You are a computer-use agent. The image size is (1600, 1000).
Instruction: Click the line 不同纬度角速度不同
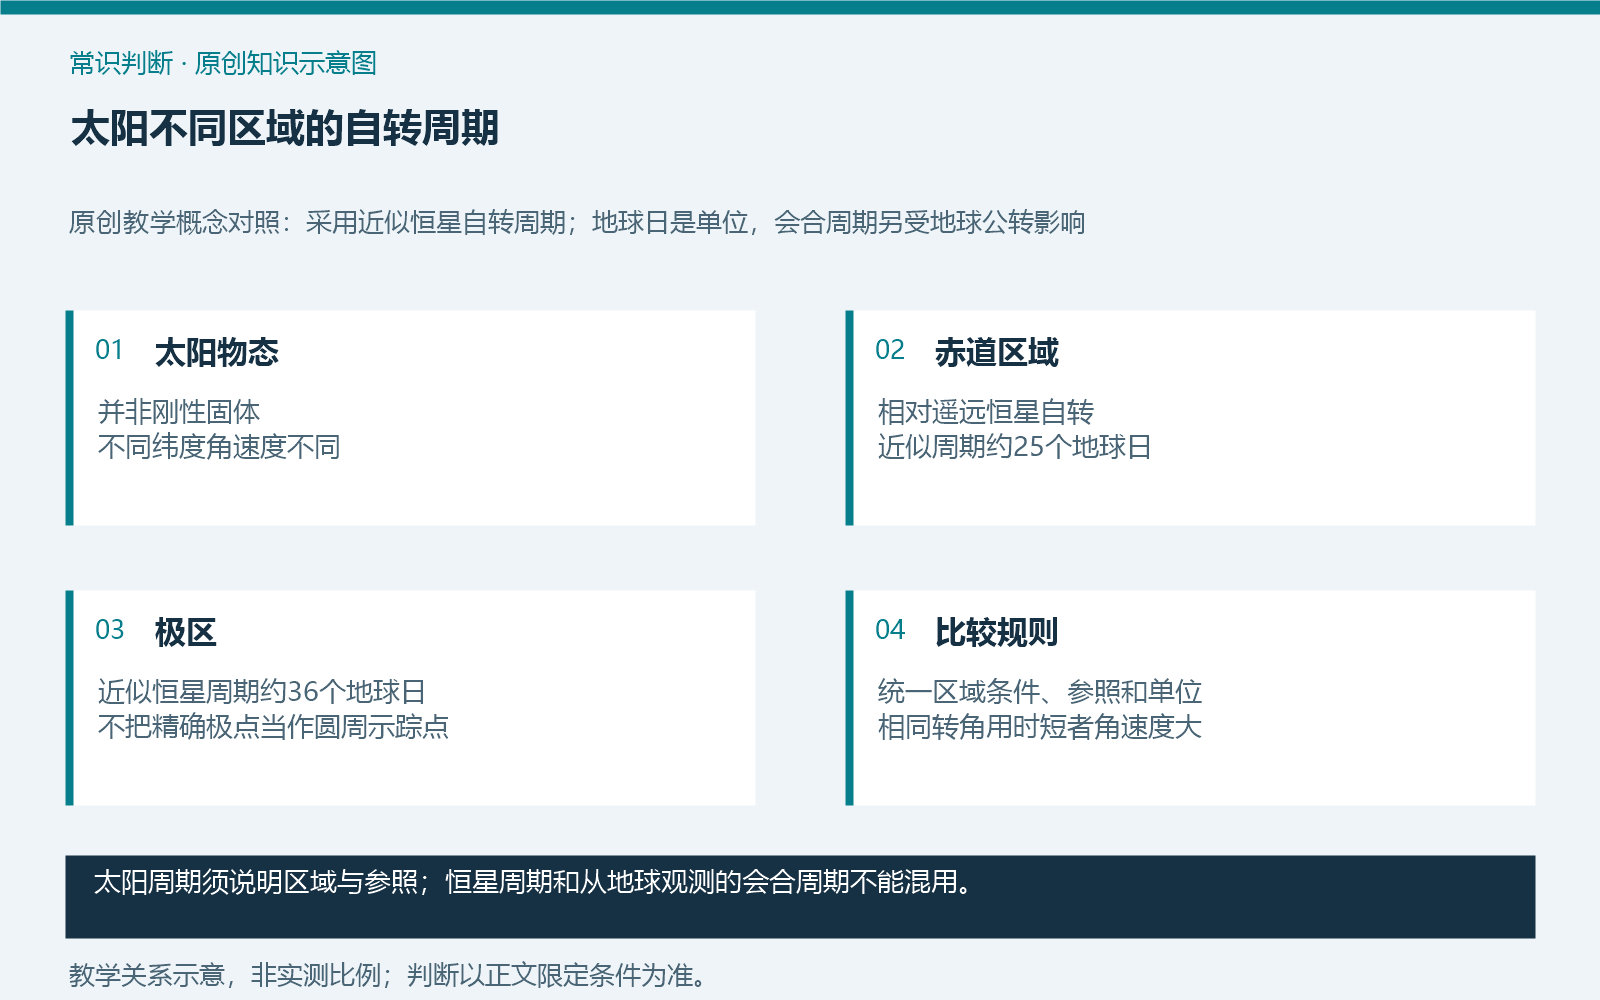pos(219,447)
